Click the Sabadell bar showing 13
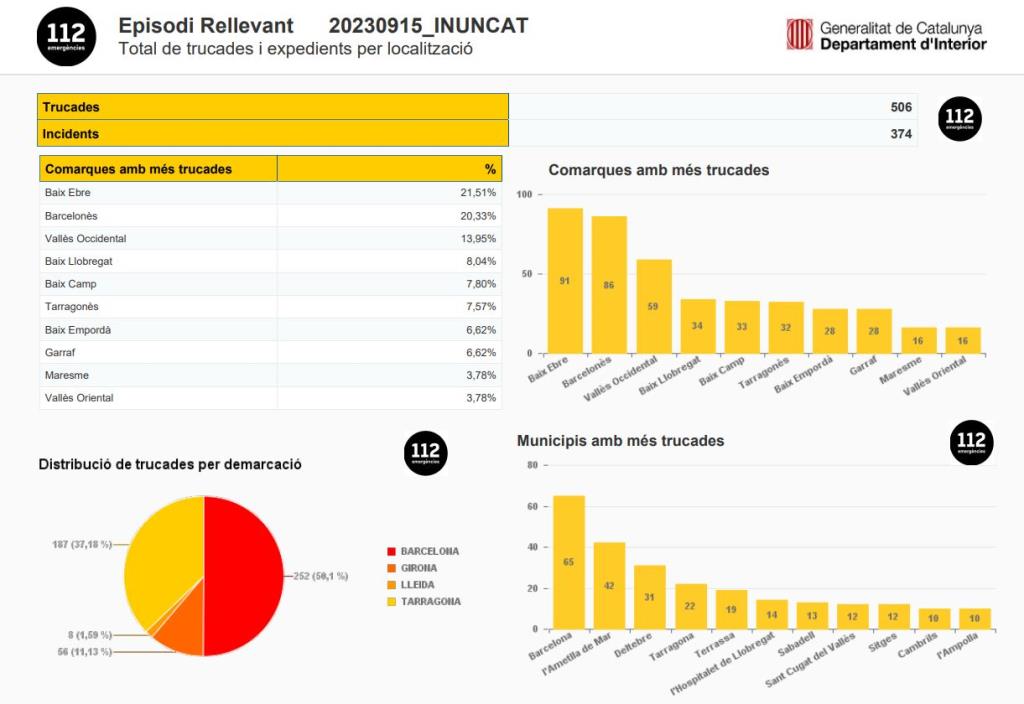This screenshot has width=1024, height=704. tap(812, 616)
